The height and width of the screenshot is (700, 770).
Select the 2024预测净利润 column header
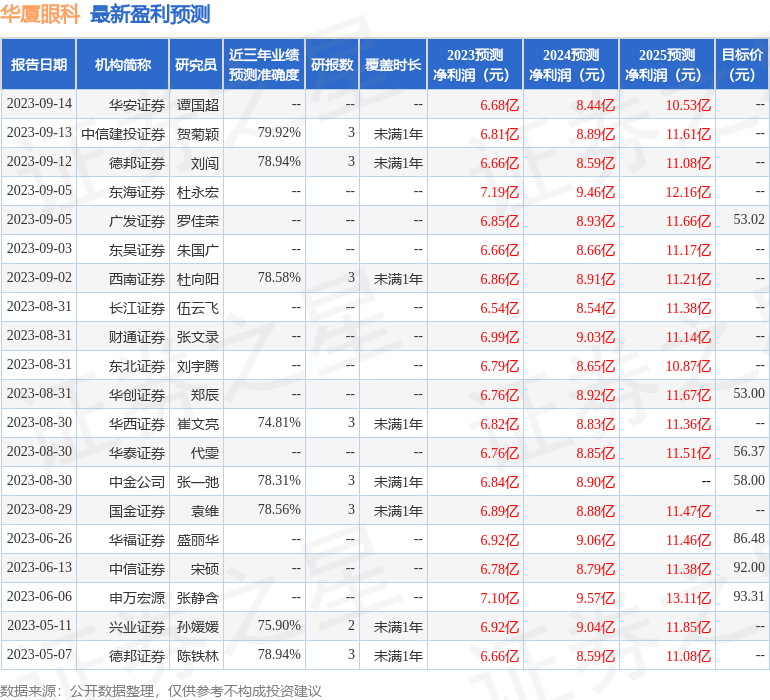[x=571, y=64]
